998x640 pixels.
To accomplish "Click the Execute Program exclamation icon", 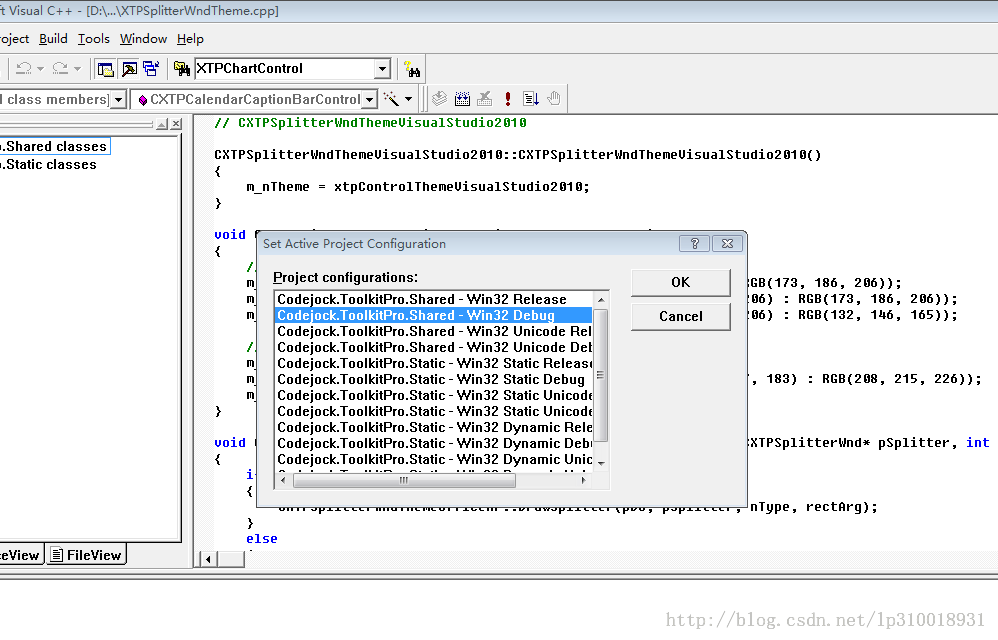I will (x=507, y=99).
